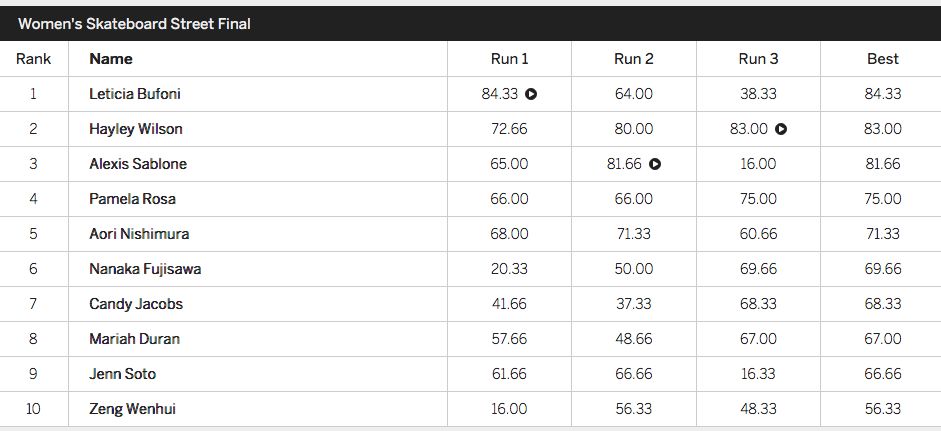Click the Rank column header

point(34,59)
